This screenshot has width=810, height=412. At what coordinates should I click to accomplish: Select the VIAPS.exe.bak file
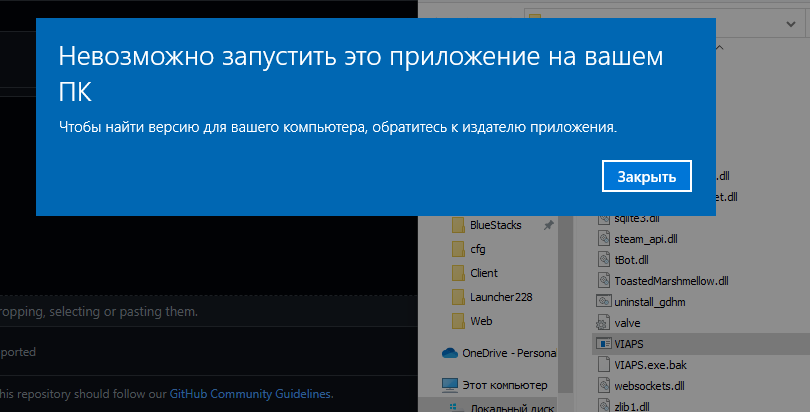click(650, 365)
